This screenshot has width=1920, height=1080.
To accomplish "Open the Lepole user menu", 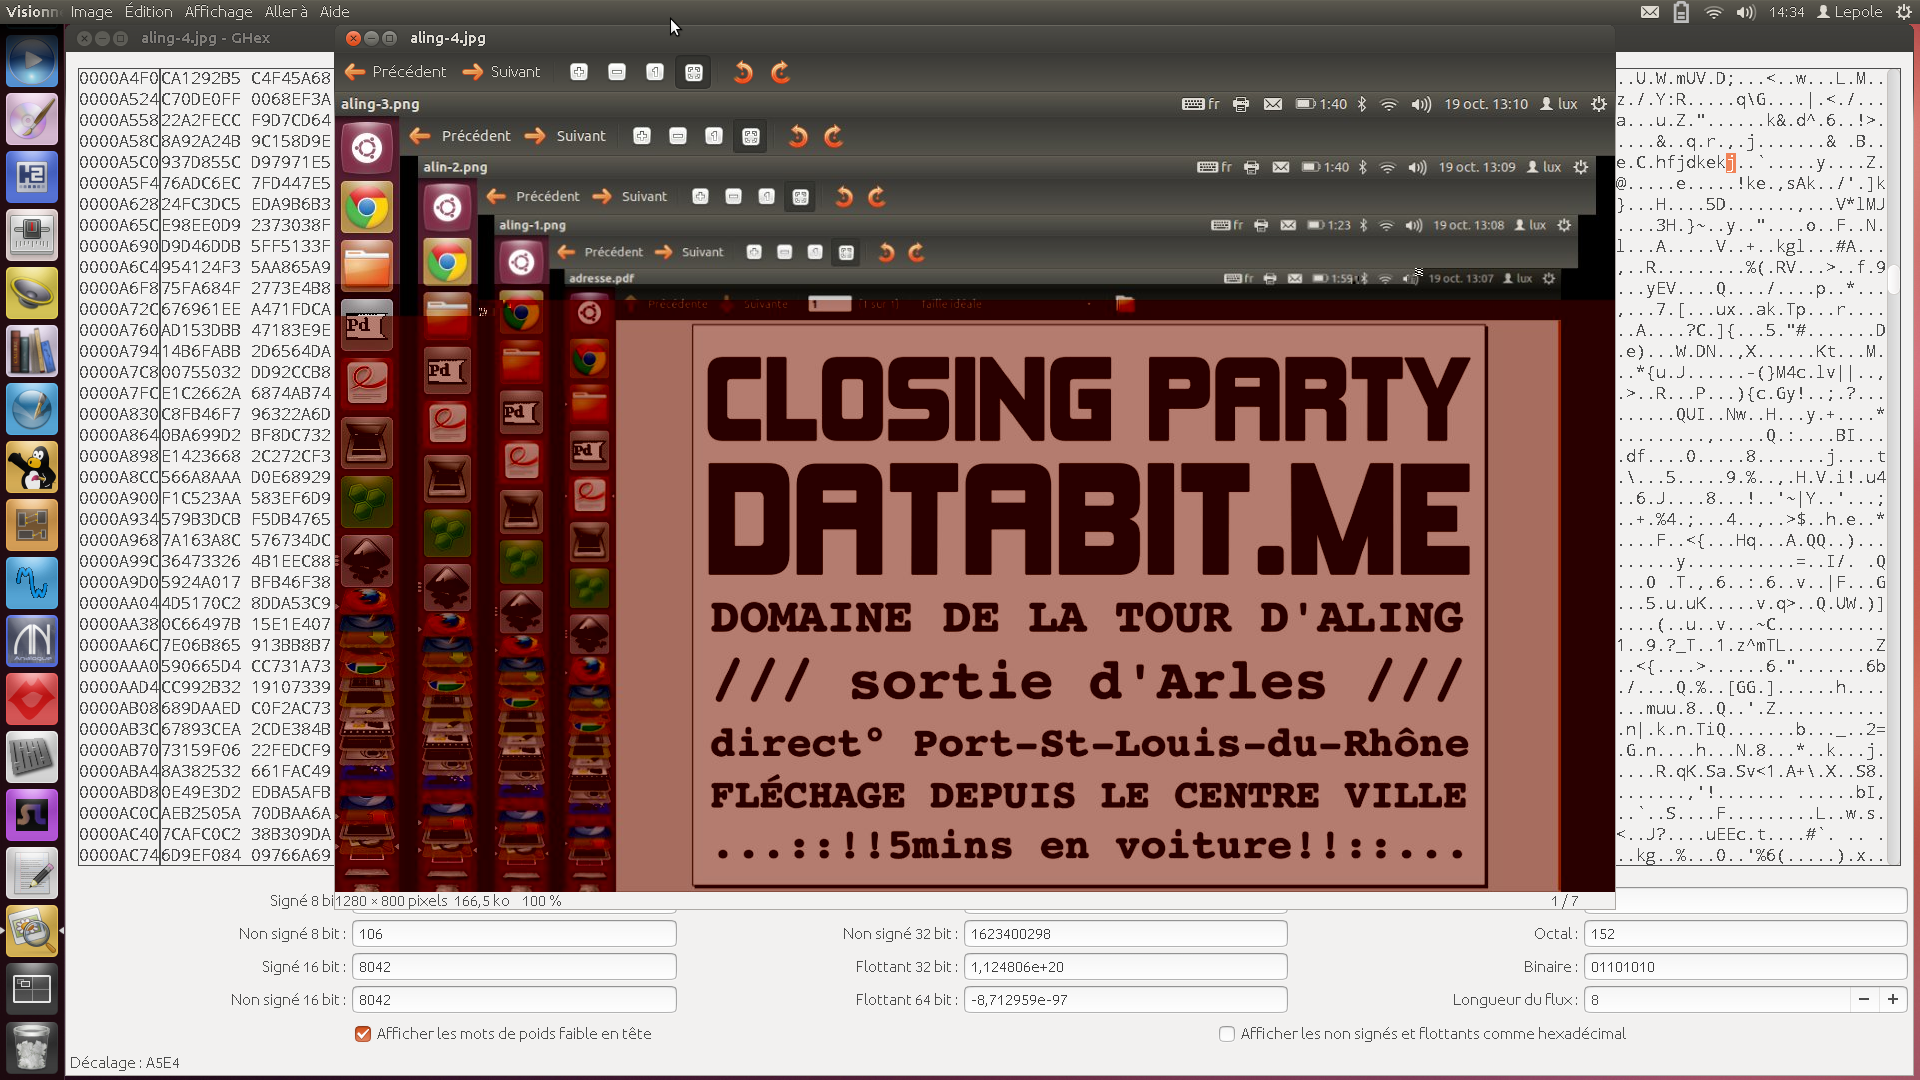I will 1850,12.
